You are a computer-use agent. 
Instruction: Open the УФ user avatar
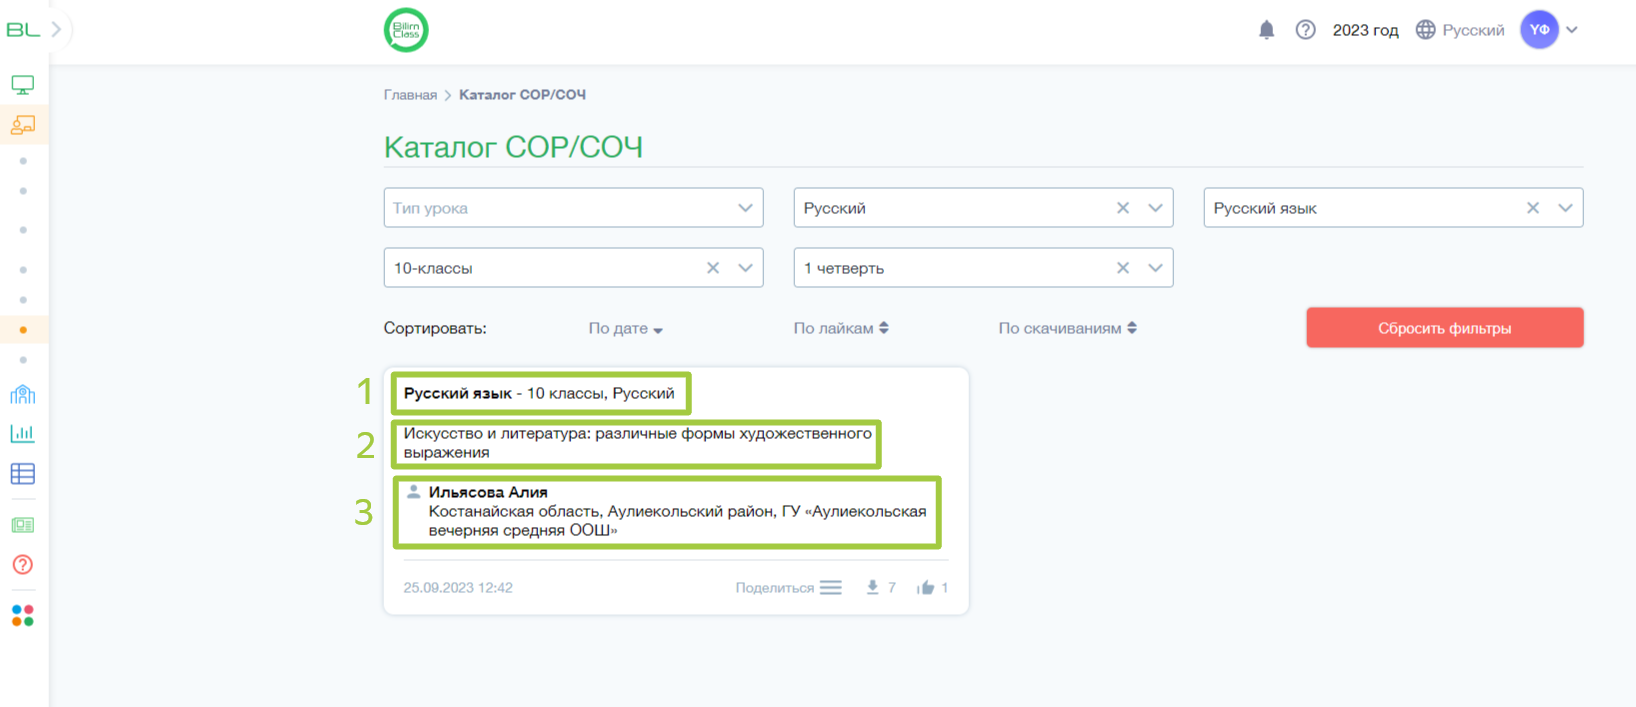(1539, 30)
